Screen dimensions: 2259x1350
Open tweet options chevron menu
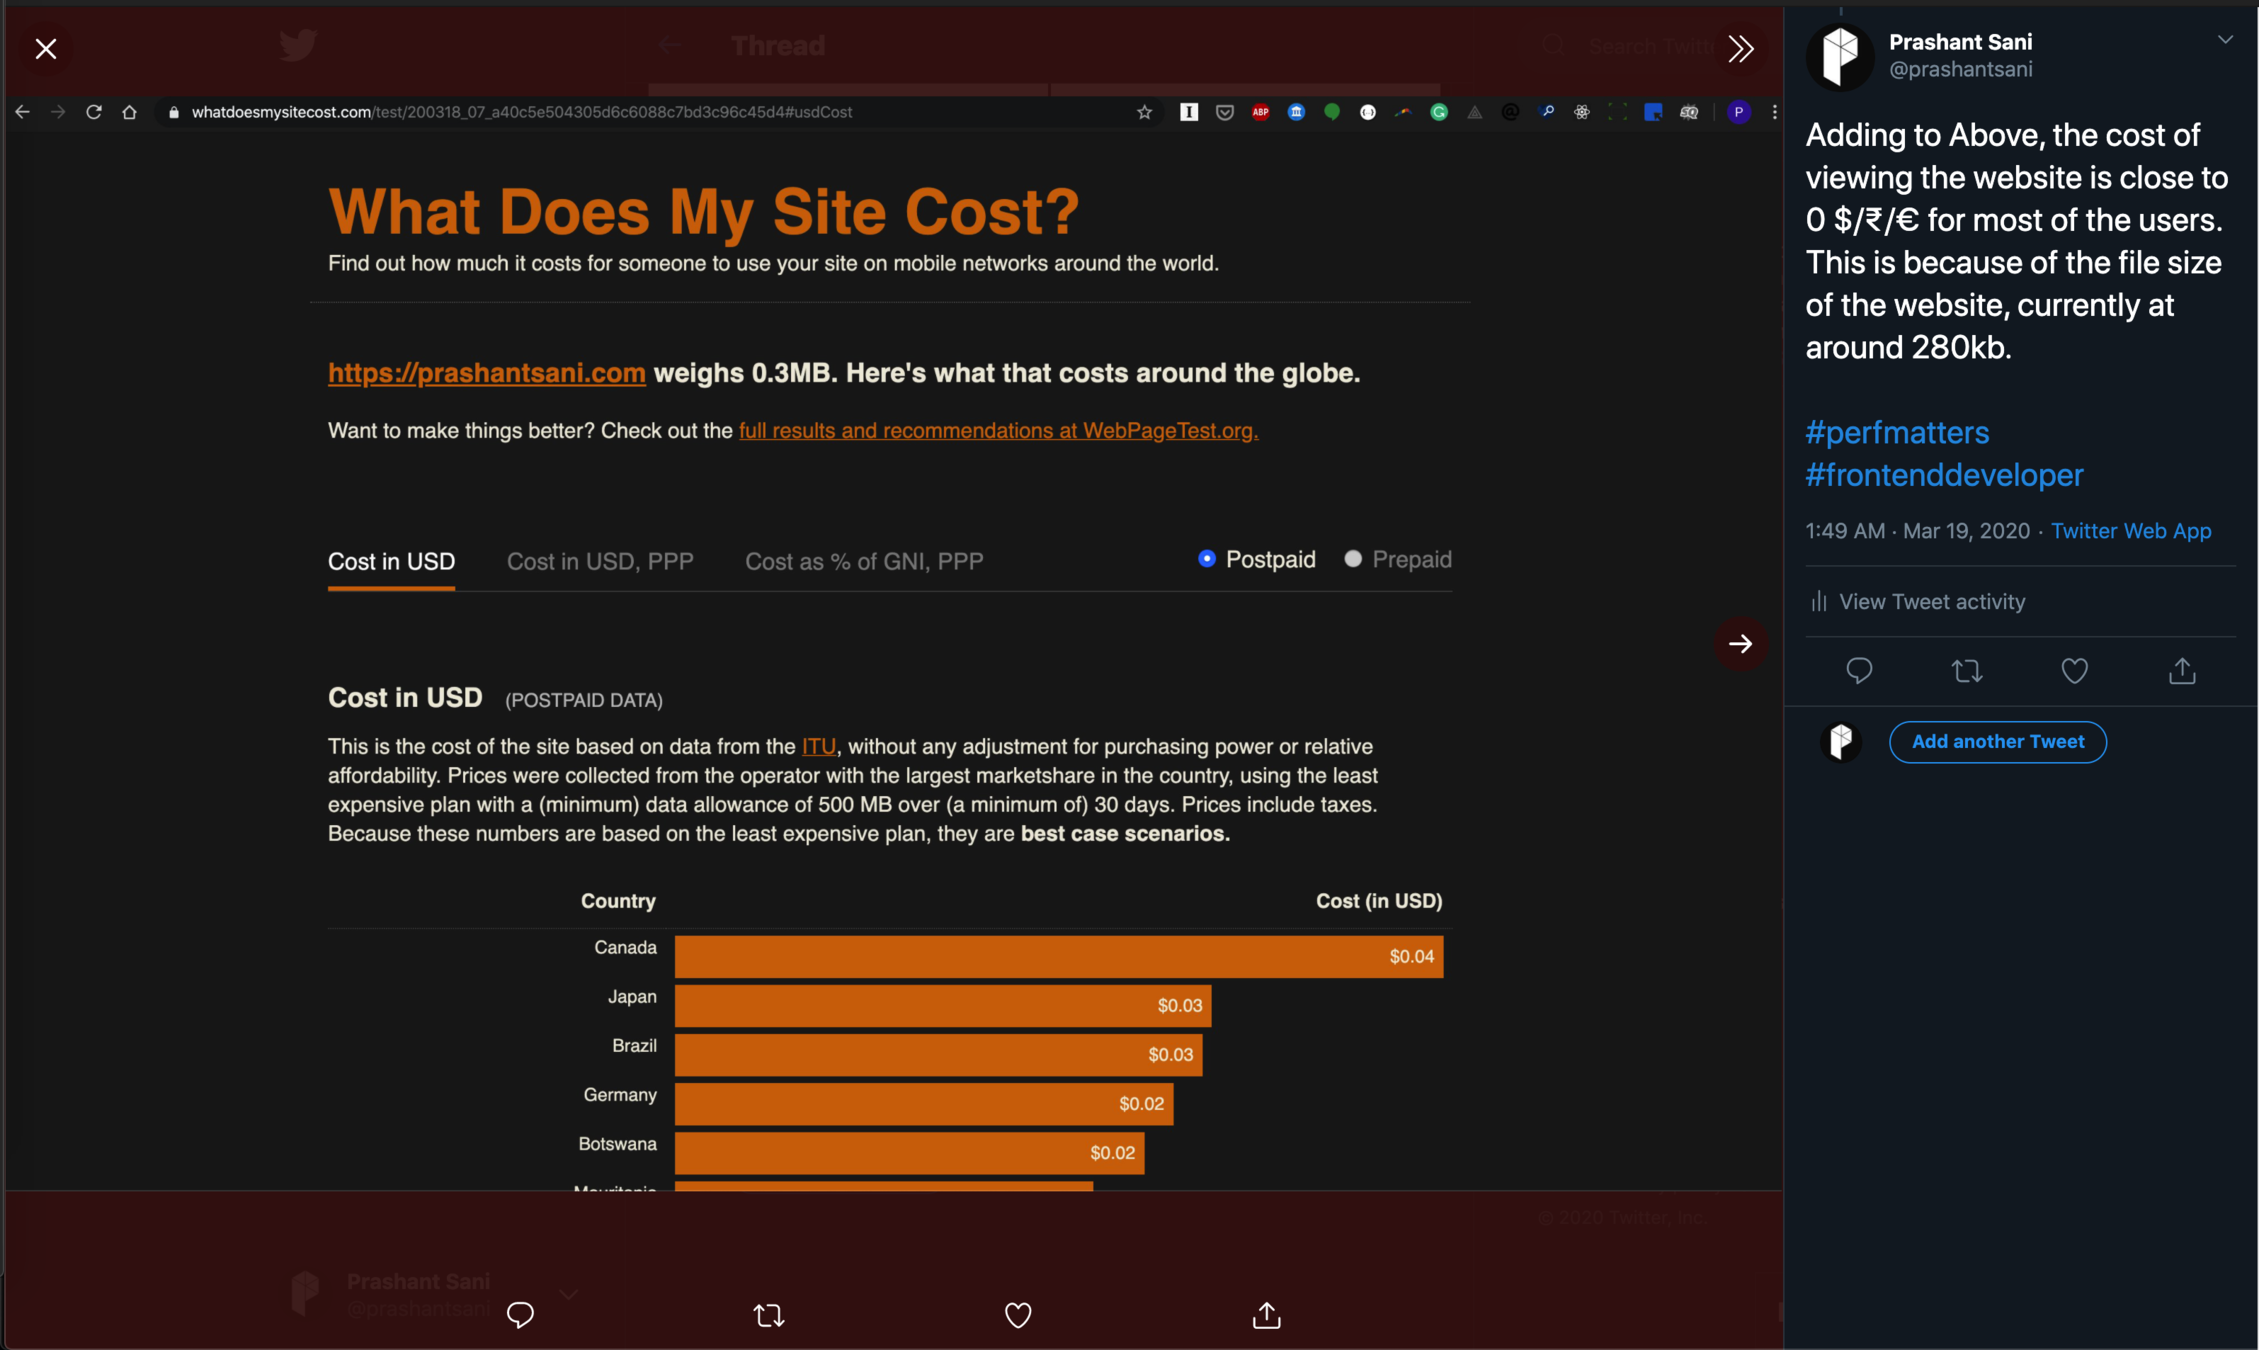(x=2224, y=40)
